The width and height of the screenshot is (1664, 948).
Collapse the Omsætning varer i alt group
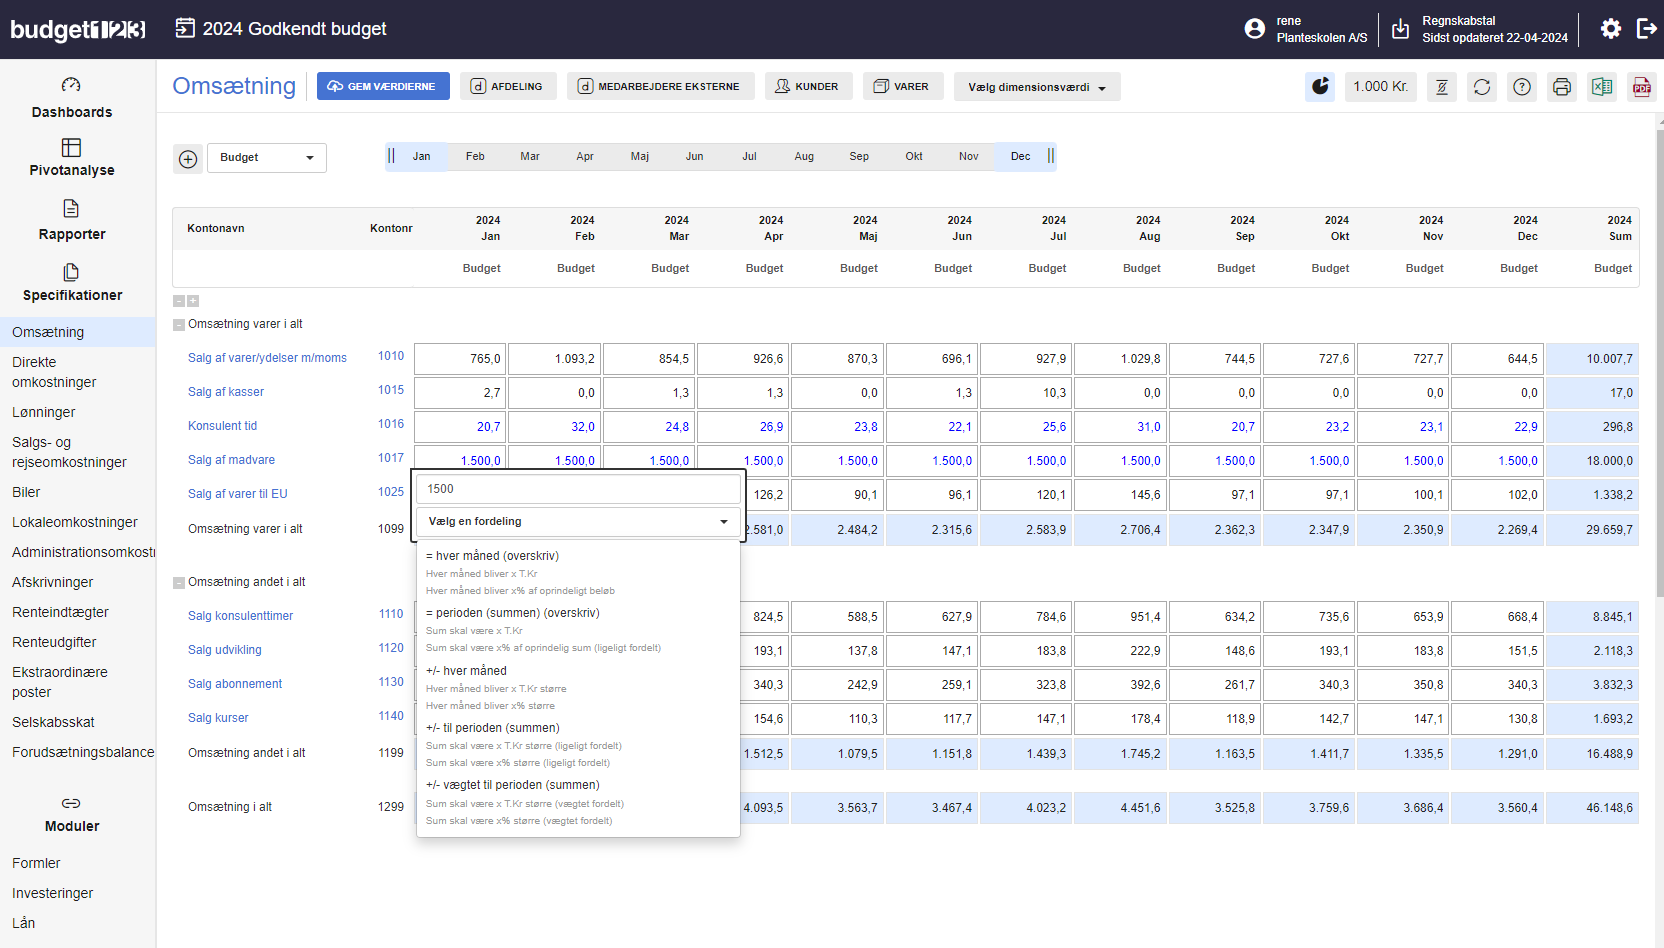click(x=179, y=325)
